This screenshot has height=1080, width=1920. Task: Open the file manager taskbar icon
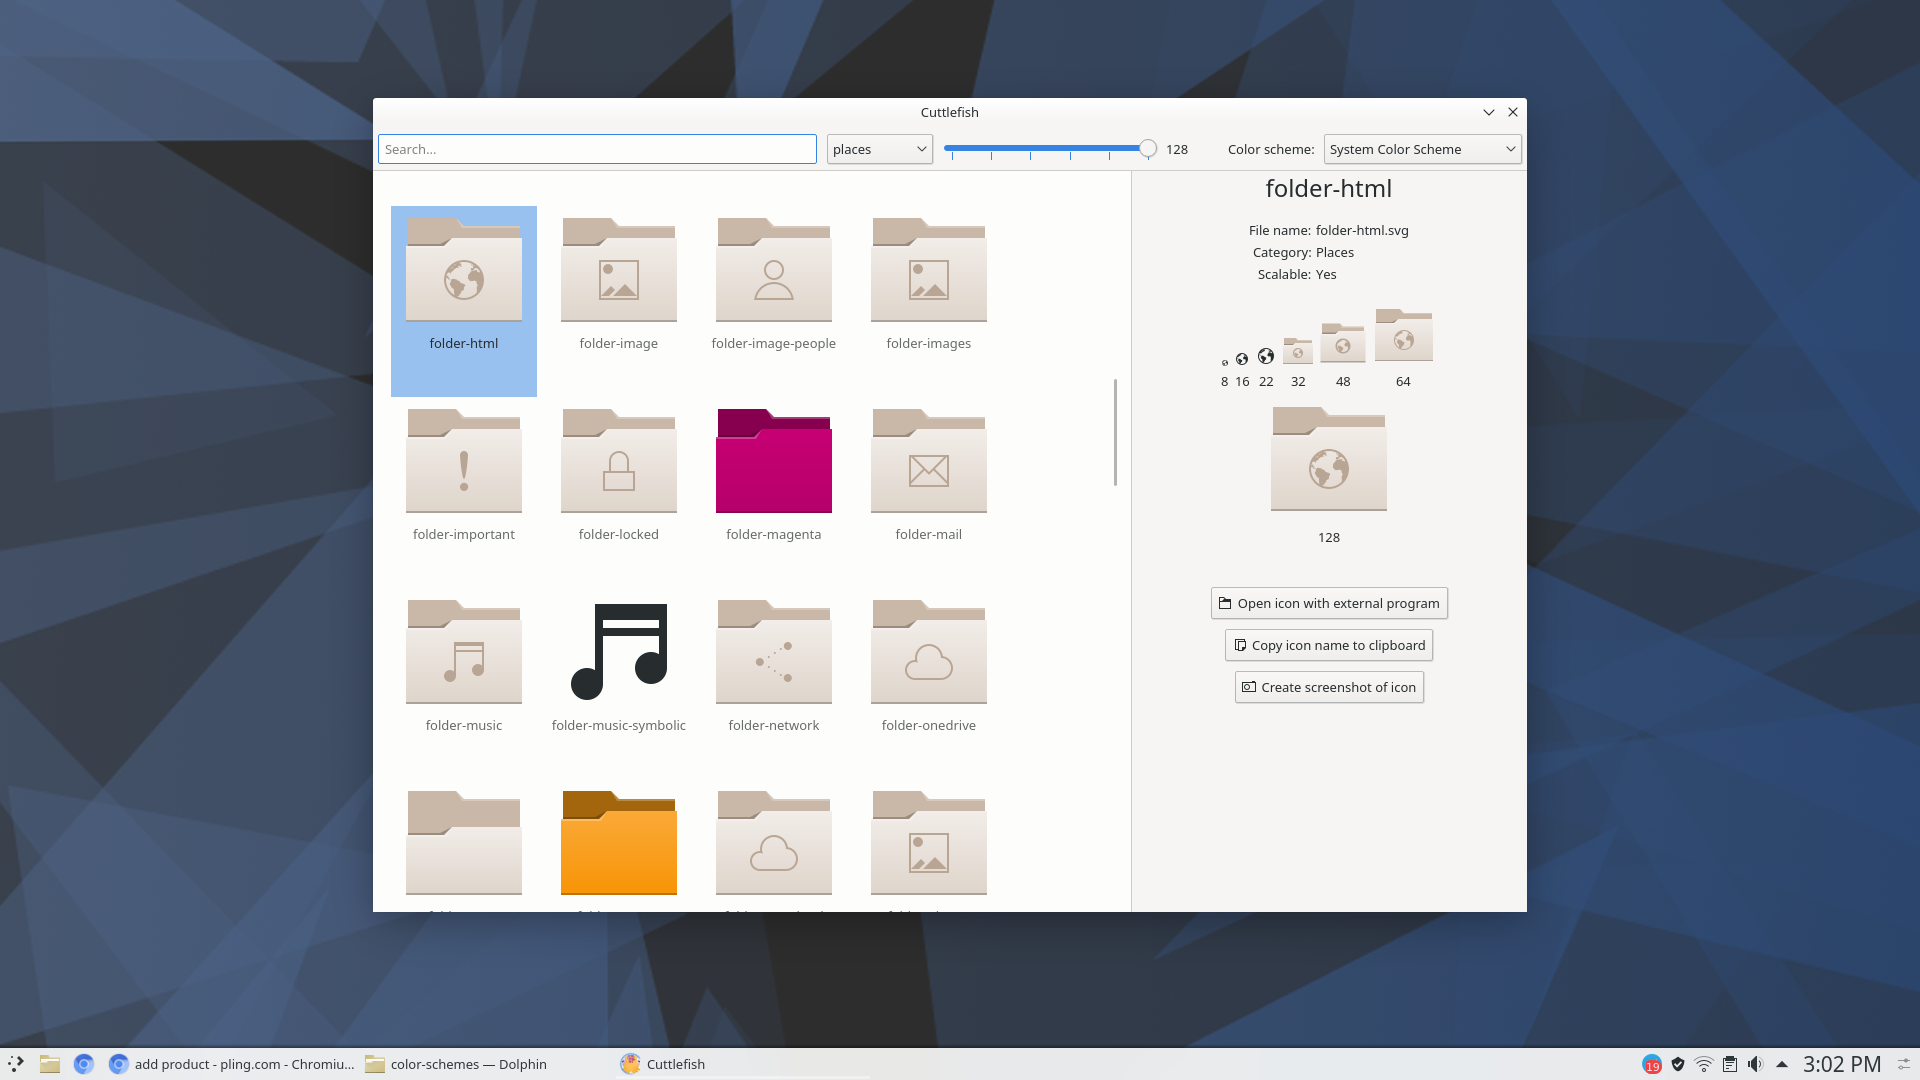50,1064
